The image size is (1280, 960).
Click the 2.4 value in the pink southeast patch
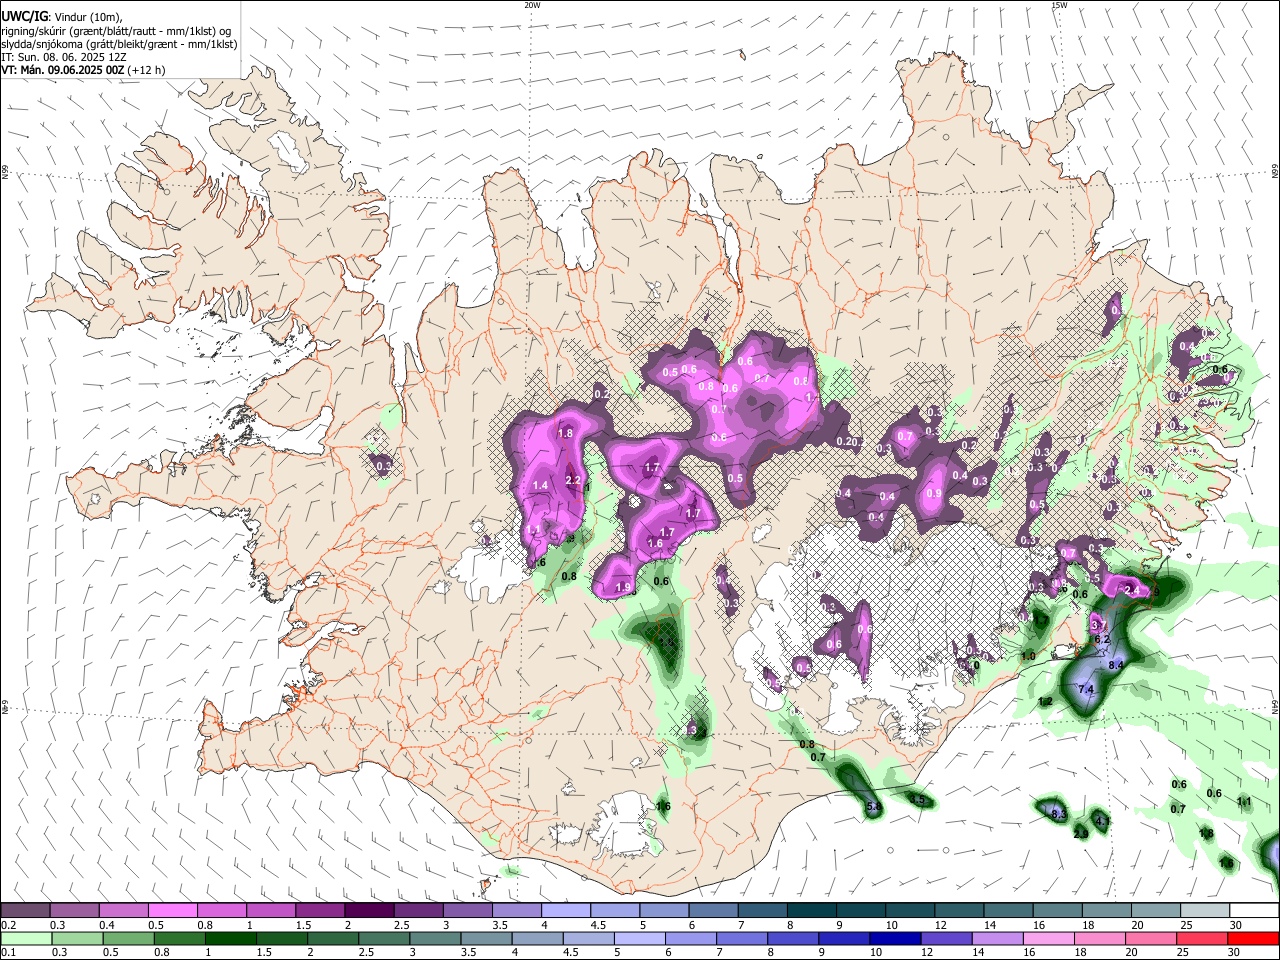tap(1132, 591)
